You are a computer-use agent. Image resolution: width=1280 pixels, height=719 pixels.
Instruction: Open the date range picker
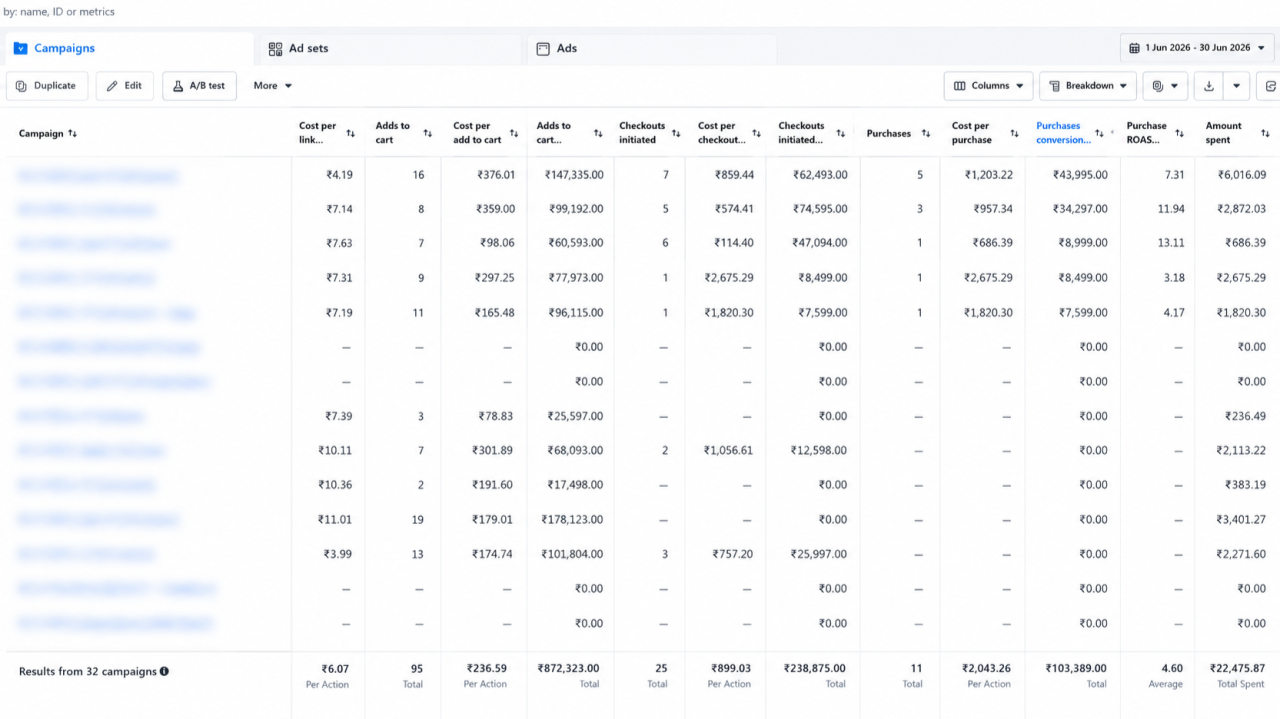coord(1197,48)
